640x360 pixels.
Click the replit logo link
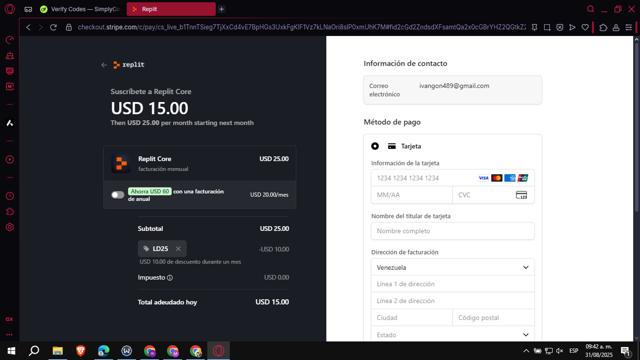pyautogui.click(x=129, y=64)
